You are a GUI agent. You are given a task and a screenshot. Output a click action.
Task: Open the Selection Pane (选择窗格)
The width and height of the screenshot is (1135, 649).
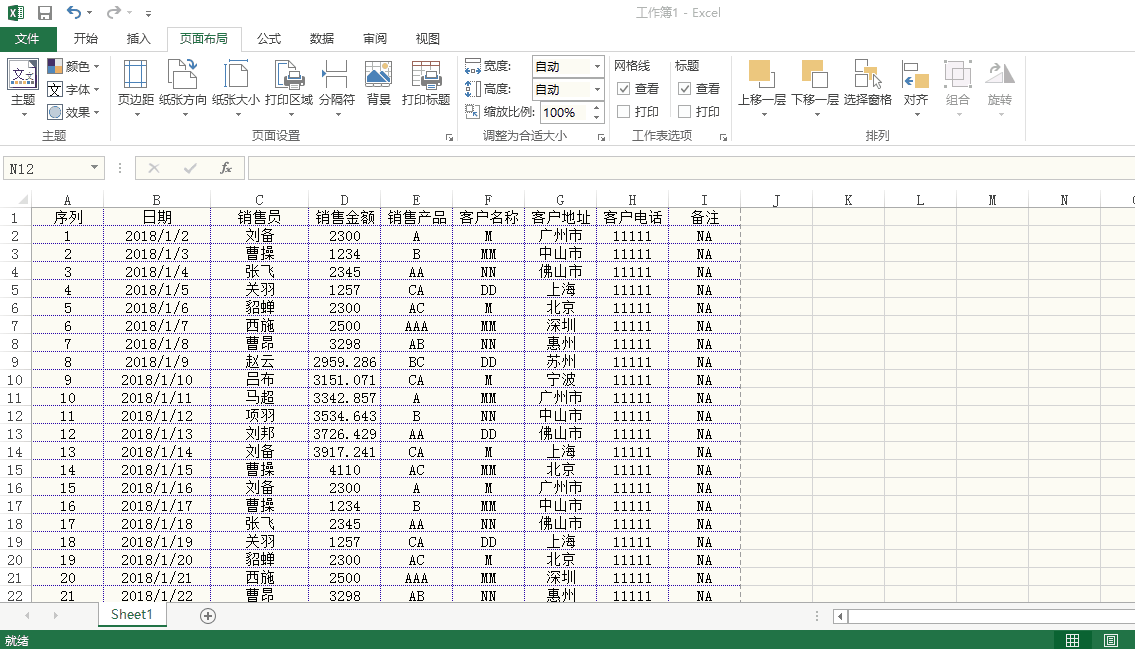click(867, 84)
